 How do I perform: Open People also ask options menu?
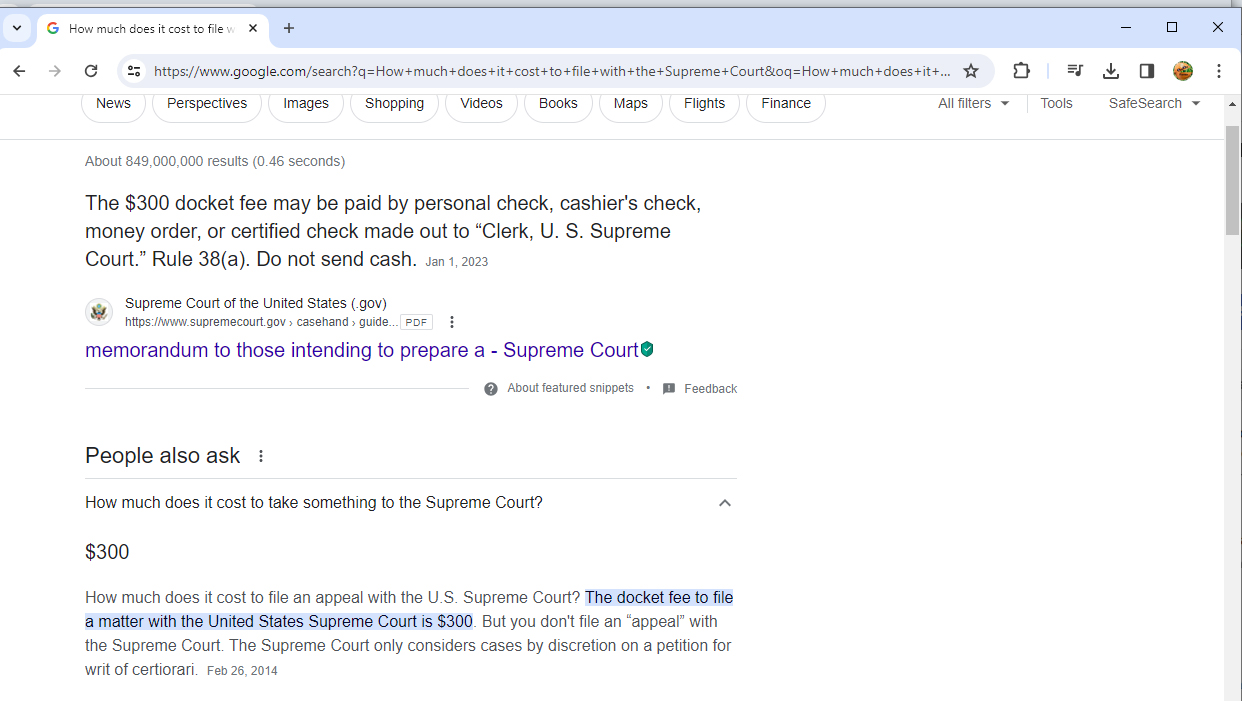point(261,456)
